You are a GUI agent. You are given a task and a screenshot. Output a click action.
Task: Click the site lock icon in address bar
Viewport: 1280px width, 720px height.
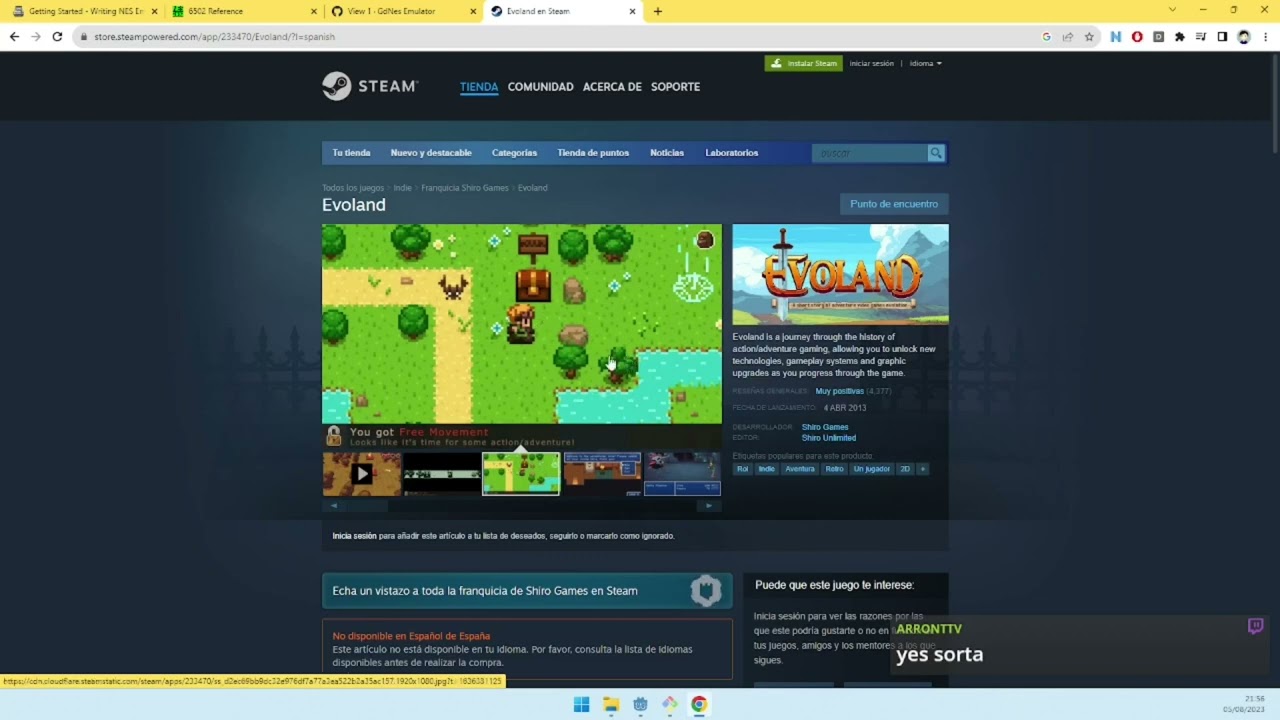[84, 37]
